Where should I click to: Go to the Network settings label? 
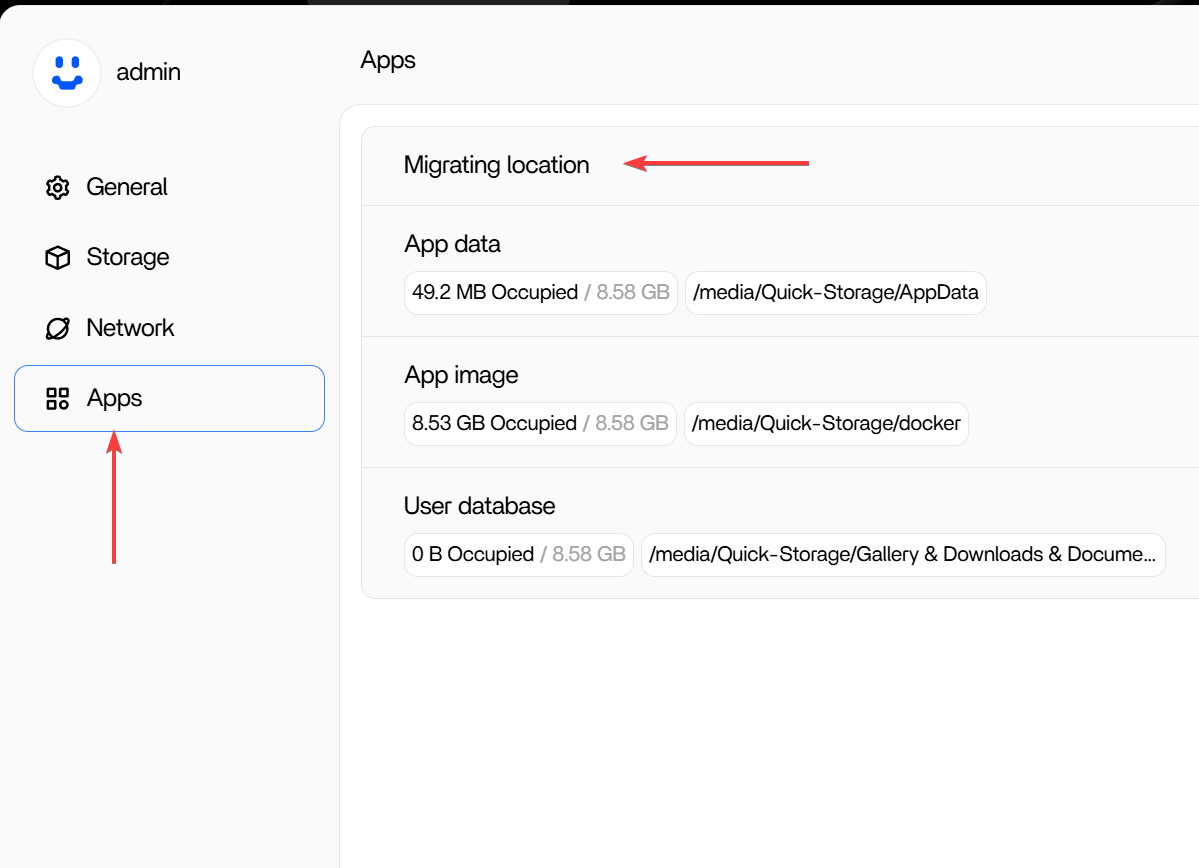(130, 328)
